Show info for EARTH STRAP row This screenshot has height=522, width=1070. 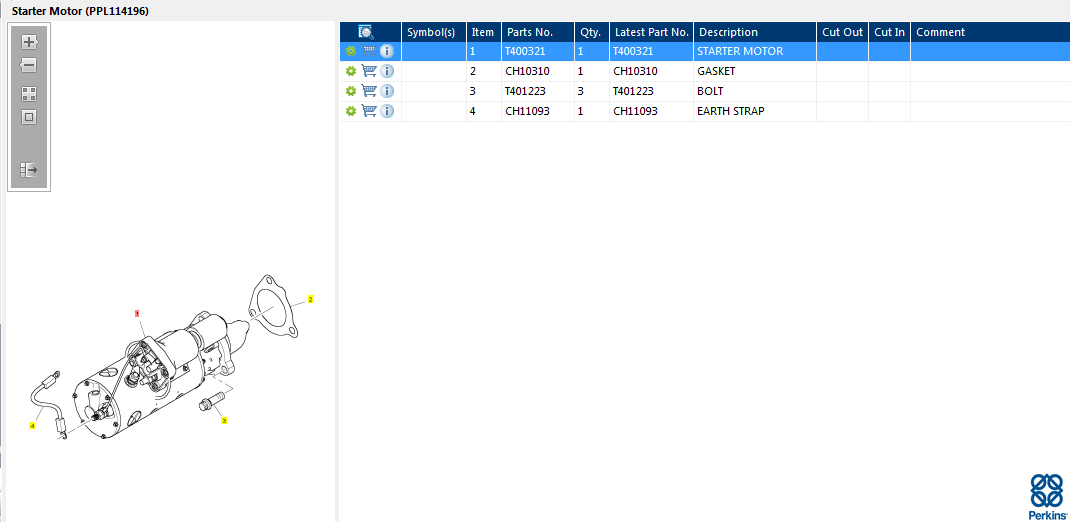(387, 111)
